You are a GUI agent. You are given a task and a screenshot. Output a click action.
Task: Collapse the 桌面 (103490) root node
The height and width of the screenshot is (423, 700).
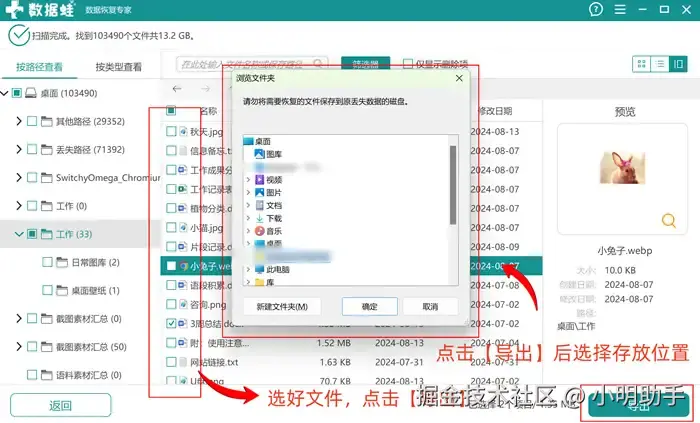click(x=4, y=93)
